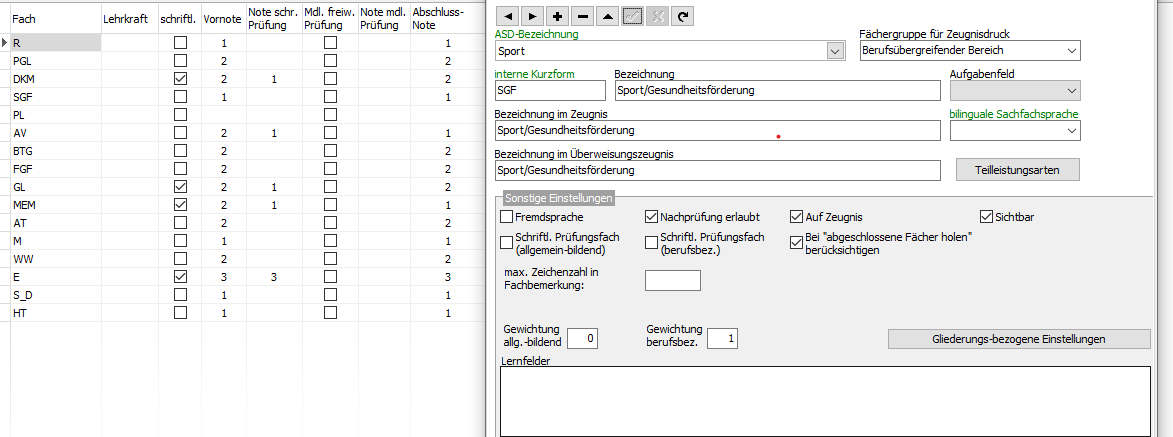The image size is (1173, 437).
Task: Refresh data with the curved arrow icon
Action: pyautogui.click(x=682, y=16)
